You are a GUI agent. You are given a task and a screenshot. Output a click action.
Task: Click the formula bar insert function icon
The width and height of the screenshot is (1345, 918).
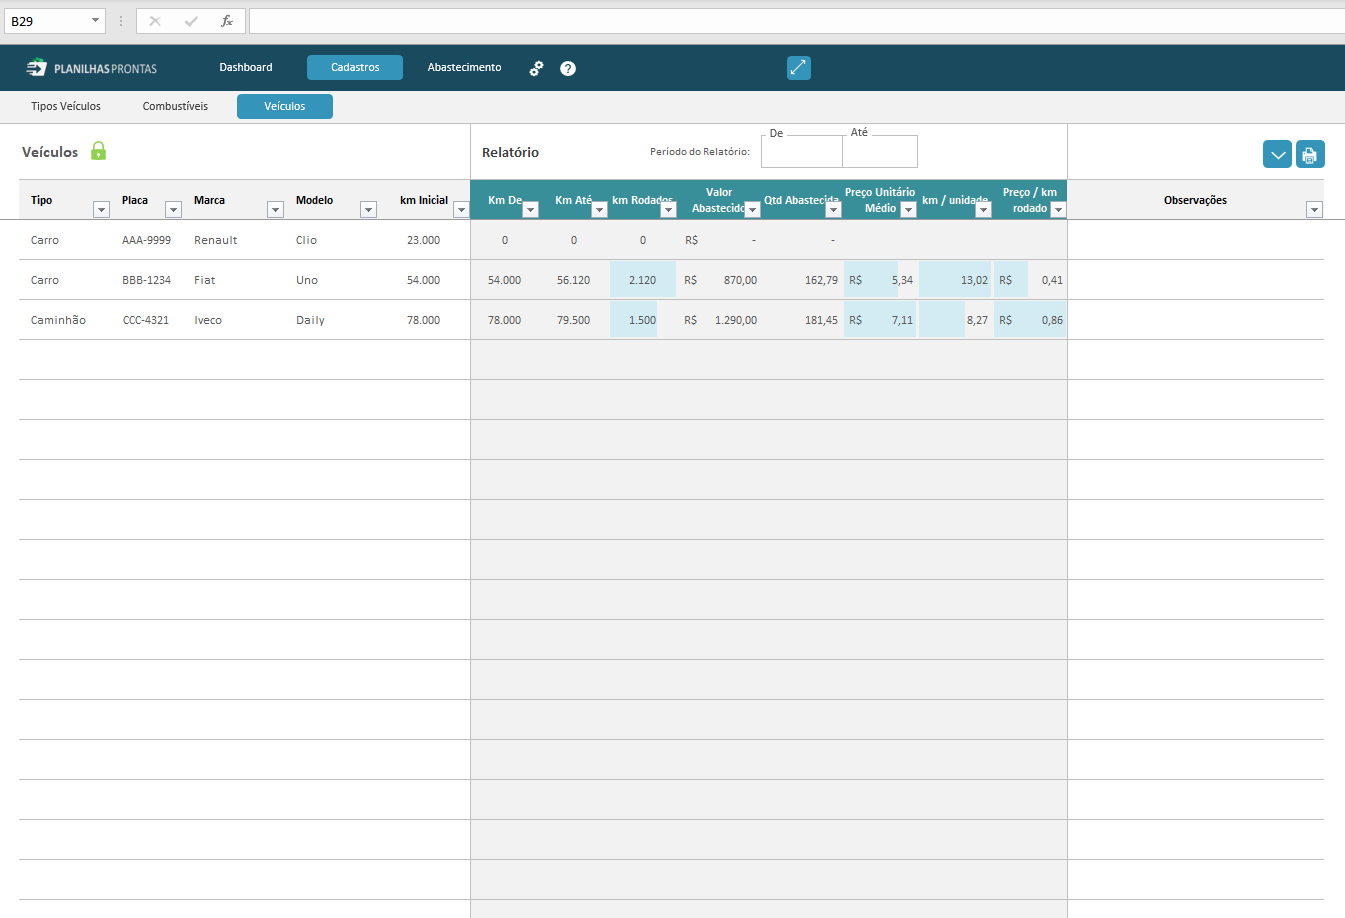point(227,21)
